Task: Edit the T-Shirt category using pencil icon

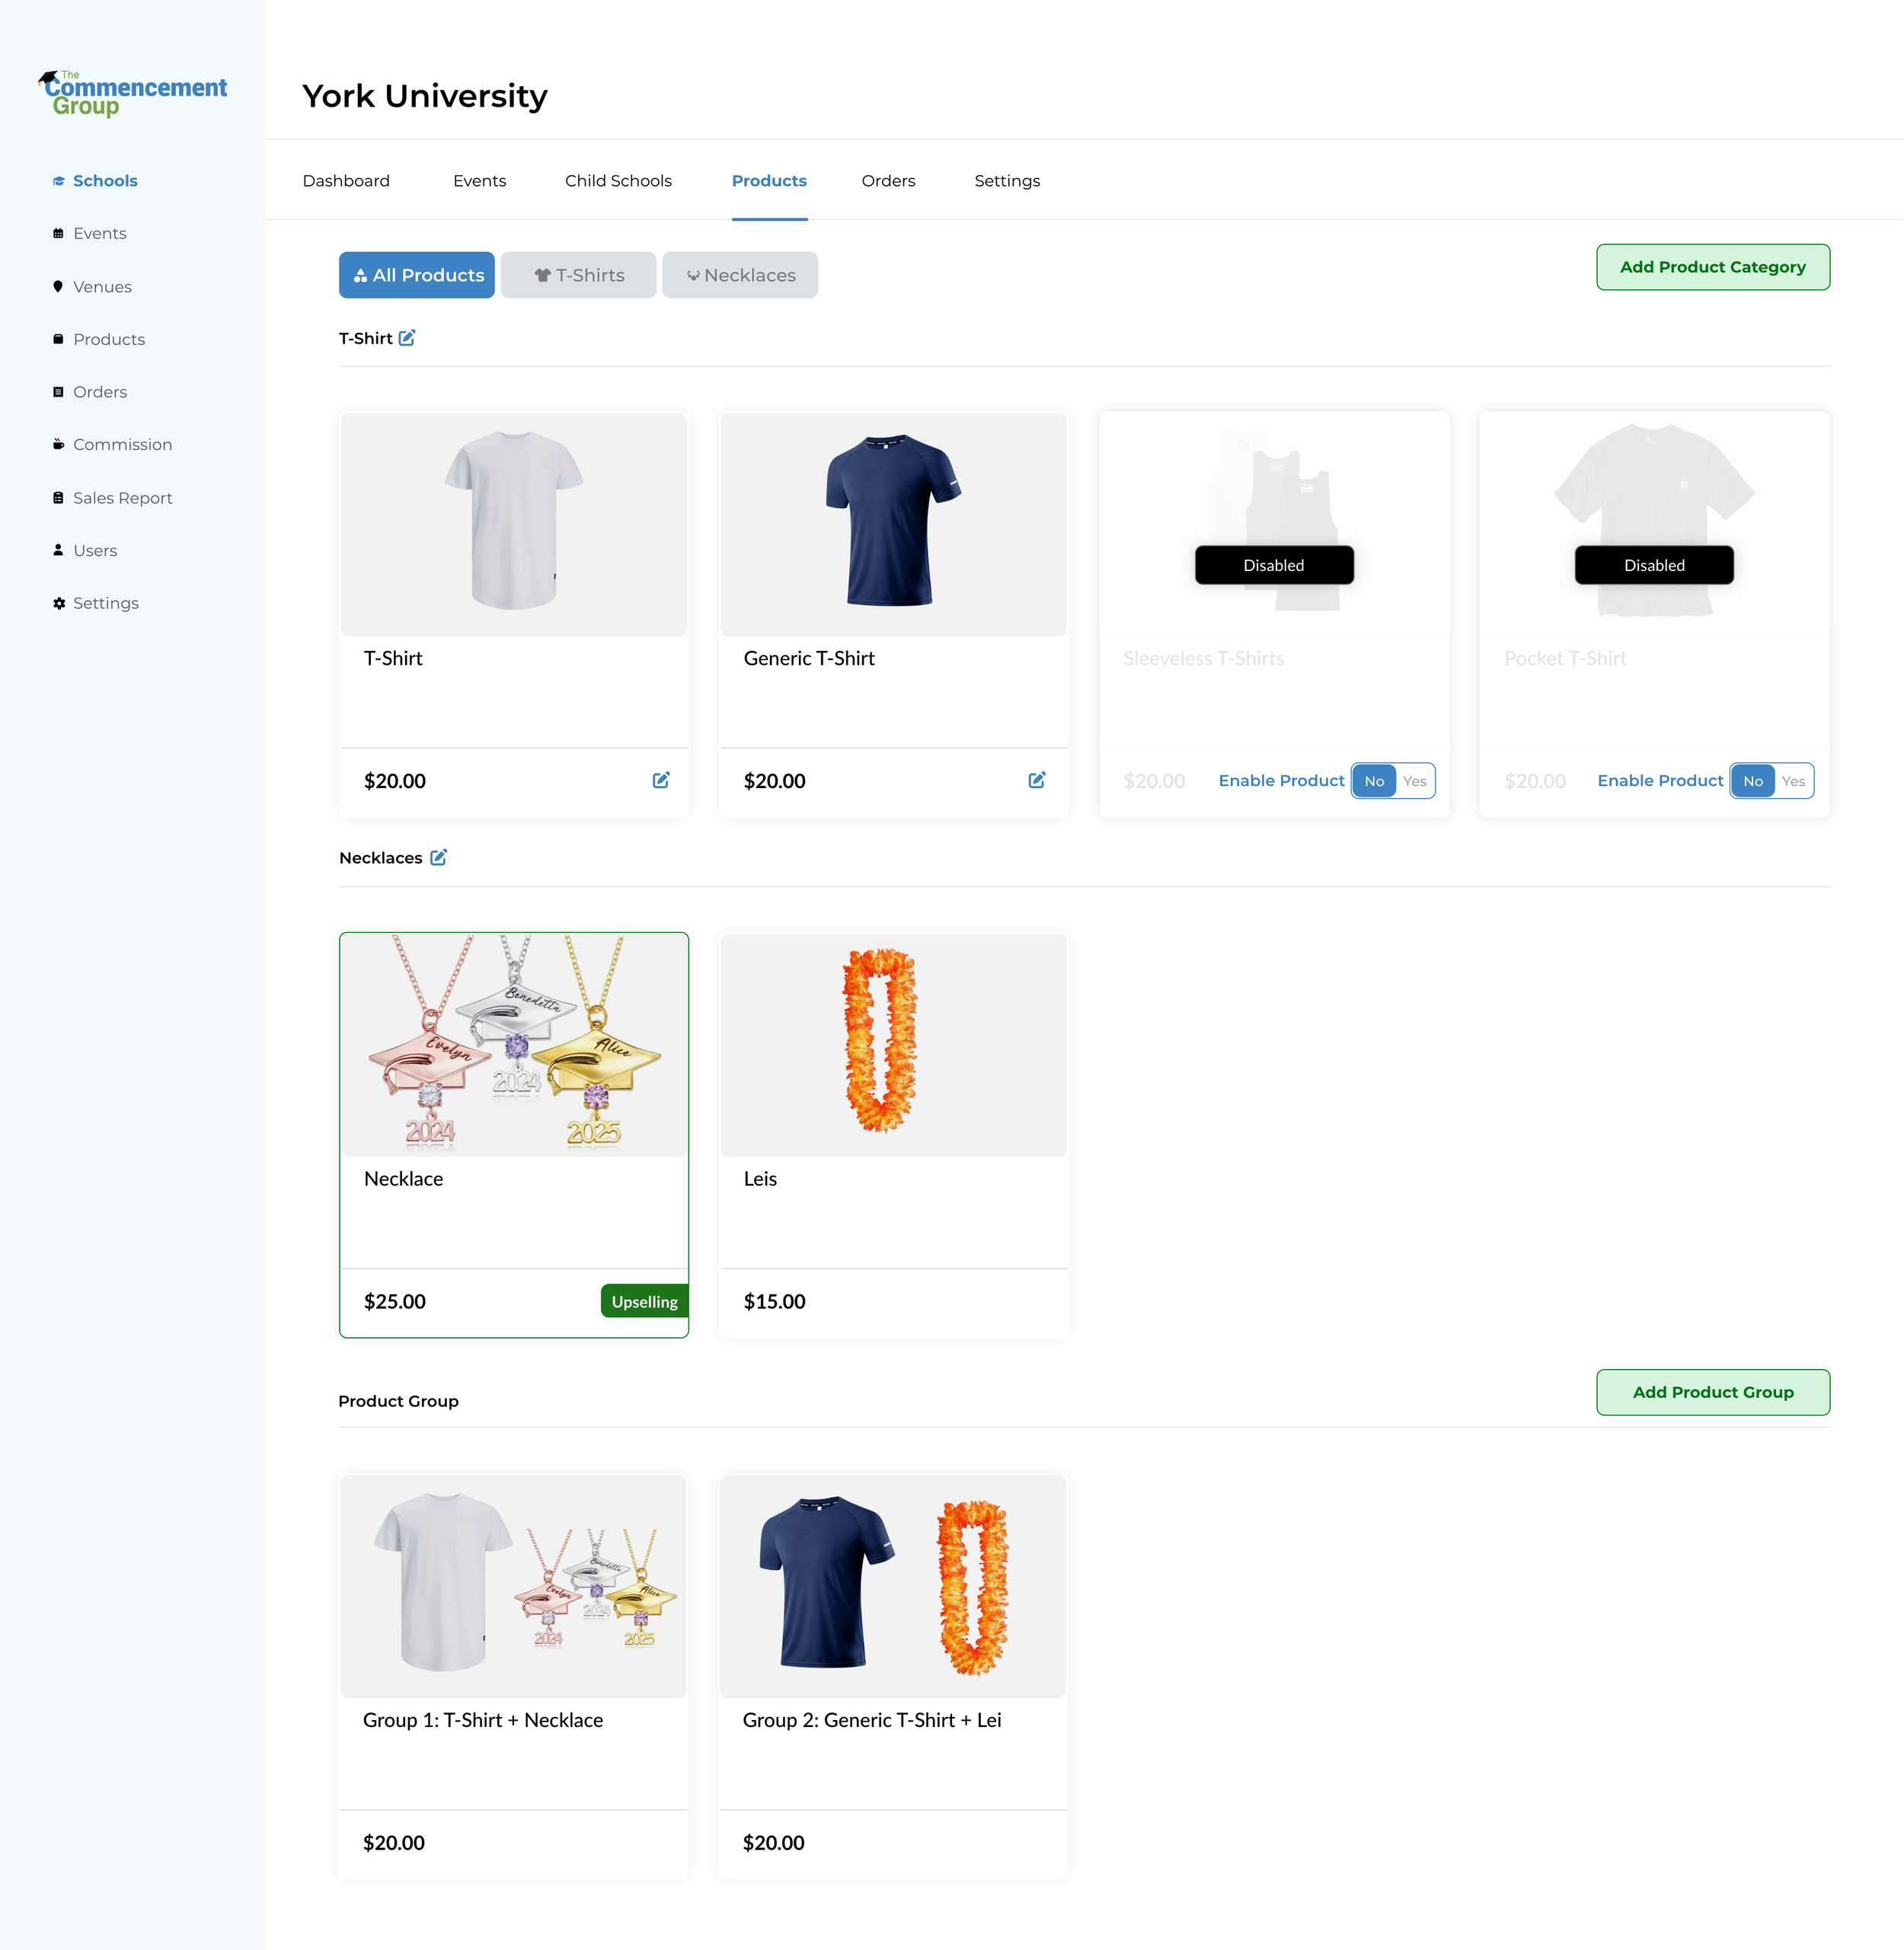Action: (x=406, y=338)
